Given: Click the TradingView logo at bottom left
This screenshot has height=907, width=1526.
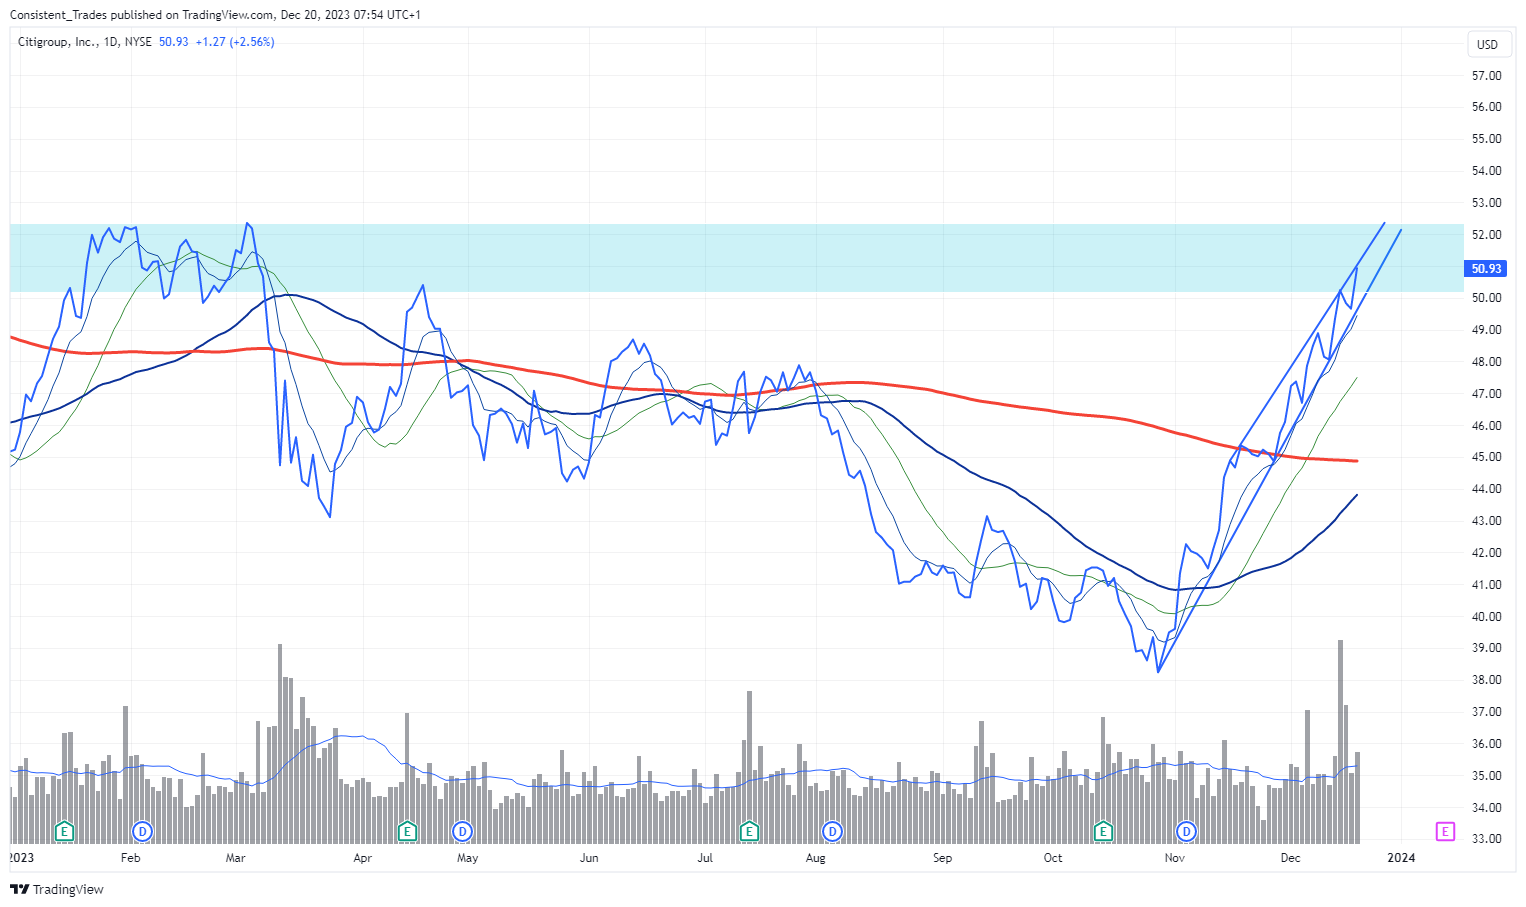Looking at the screenshot, I should [x=57, y=889].
